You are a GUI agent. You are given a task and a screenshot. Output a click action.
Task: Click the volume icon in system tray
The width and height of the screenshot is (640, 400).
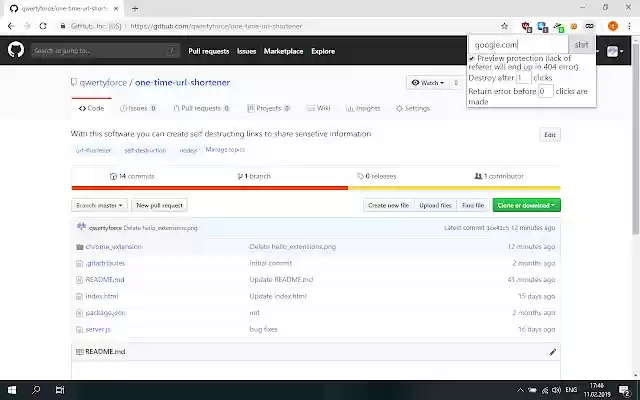tap(556, 390)
